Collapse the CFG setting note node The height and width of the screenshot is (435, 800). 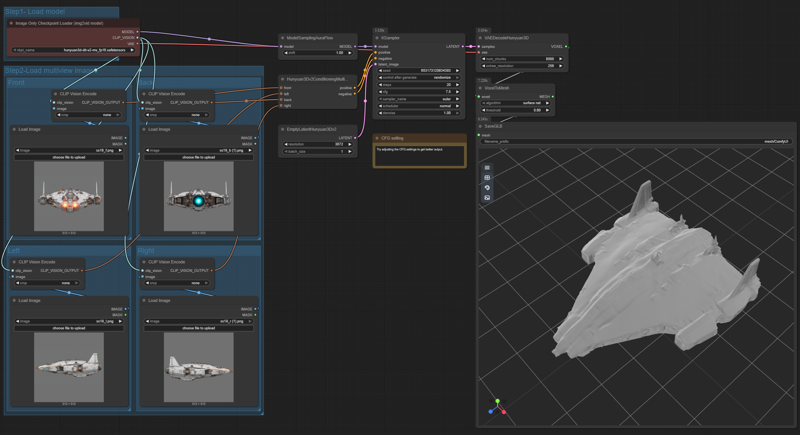coord(377,138)
